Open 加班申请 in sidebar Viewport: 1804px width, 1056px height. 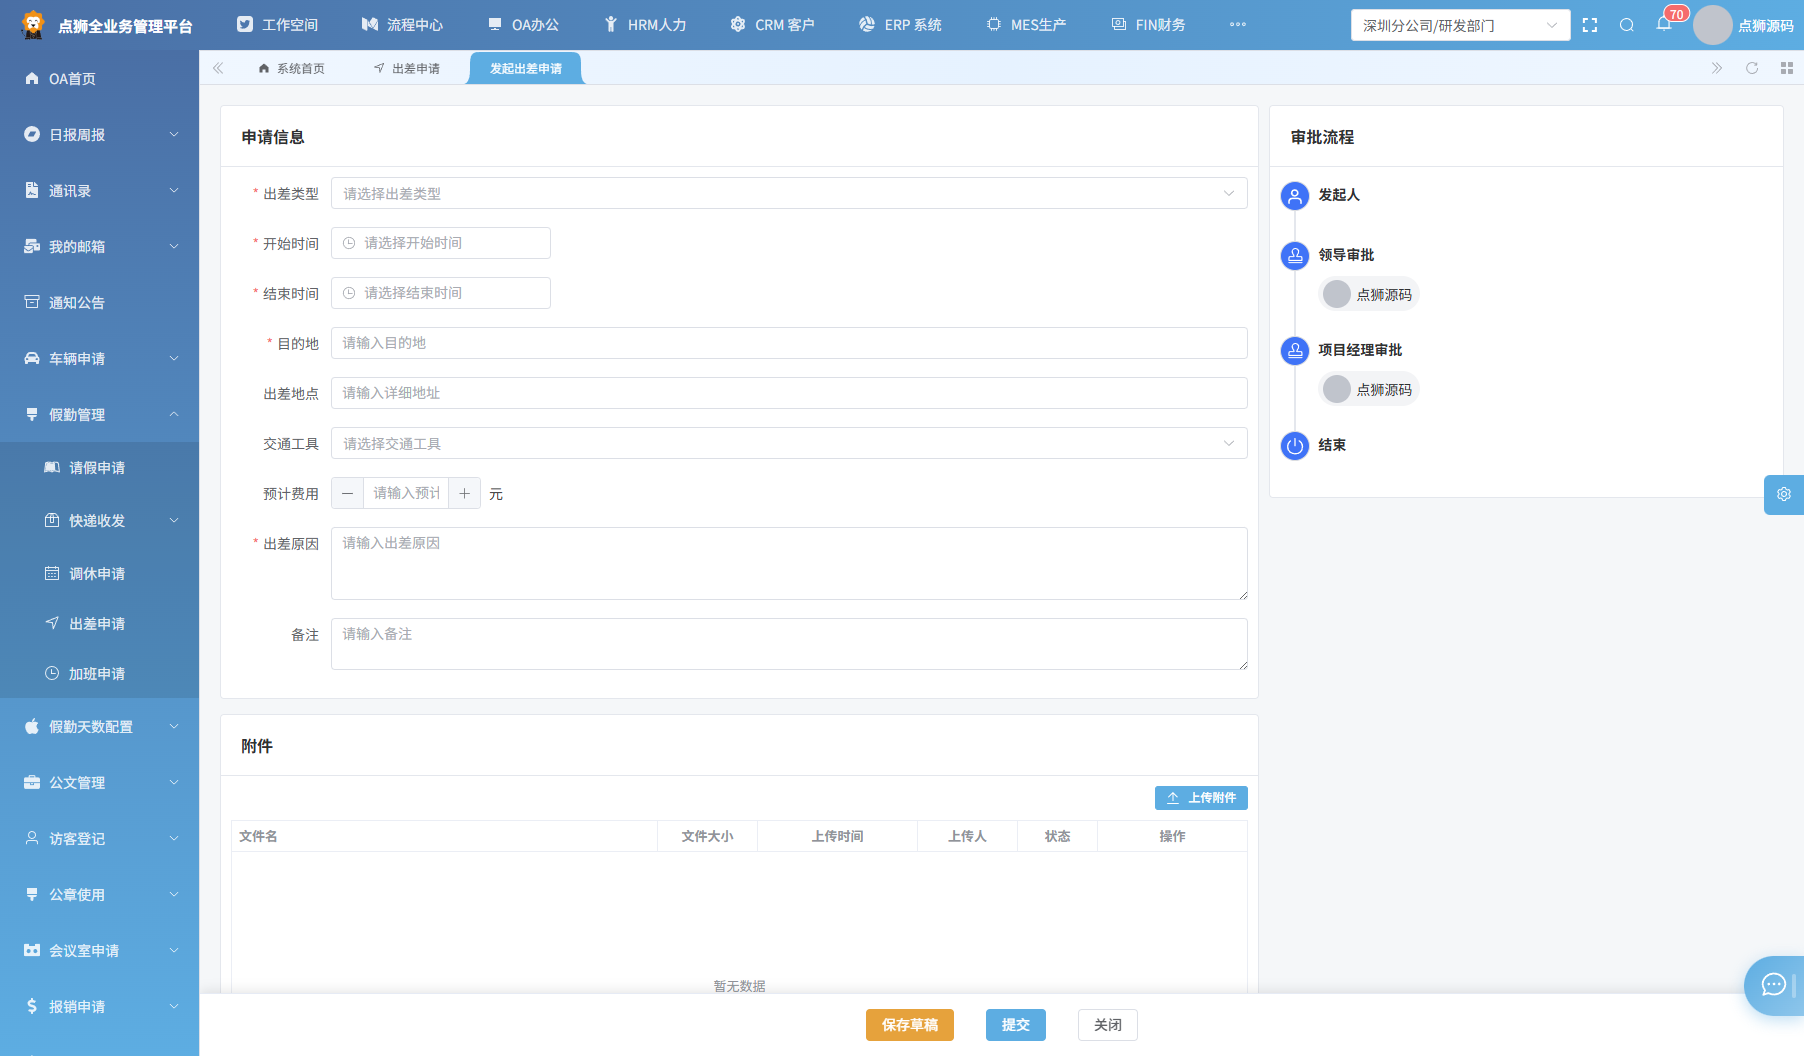100,674
